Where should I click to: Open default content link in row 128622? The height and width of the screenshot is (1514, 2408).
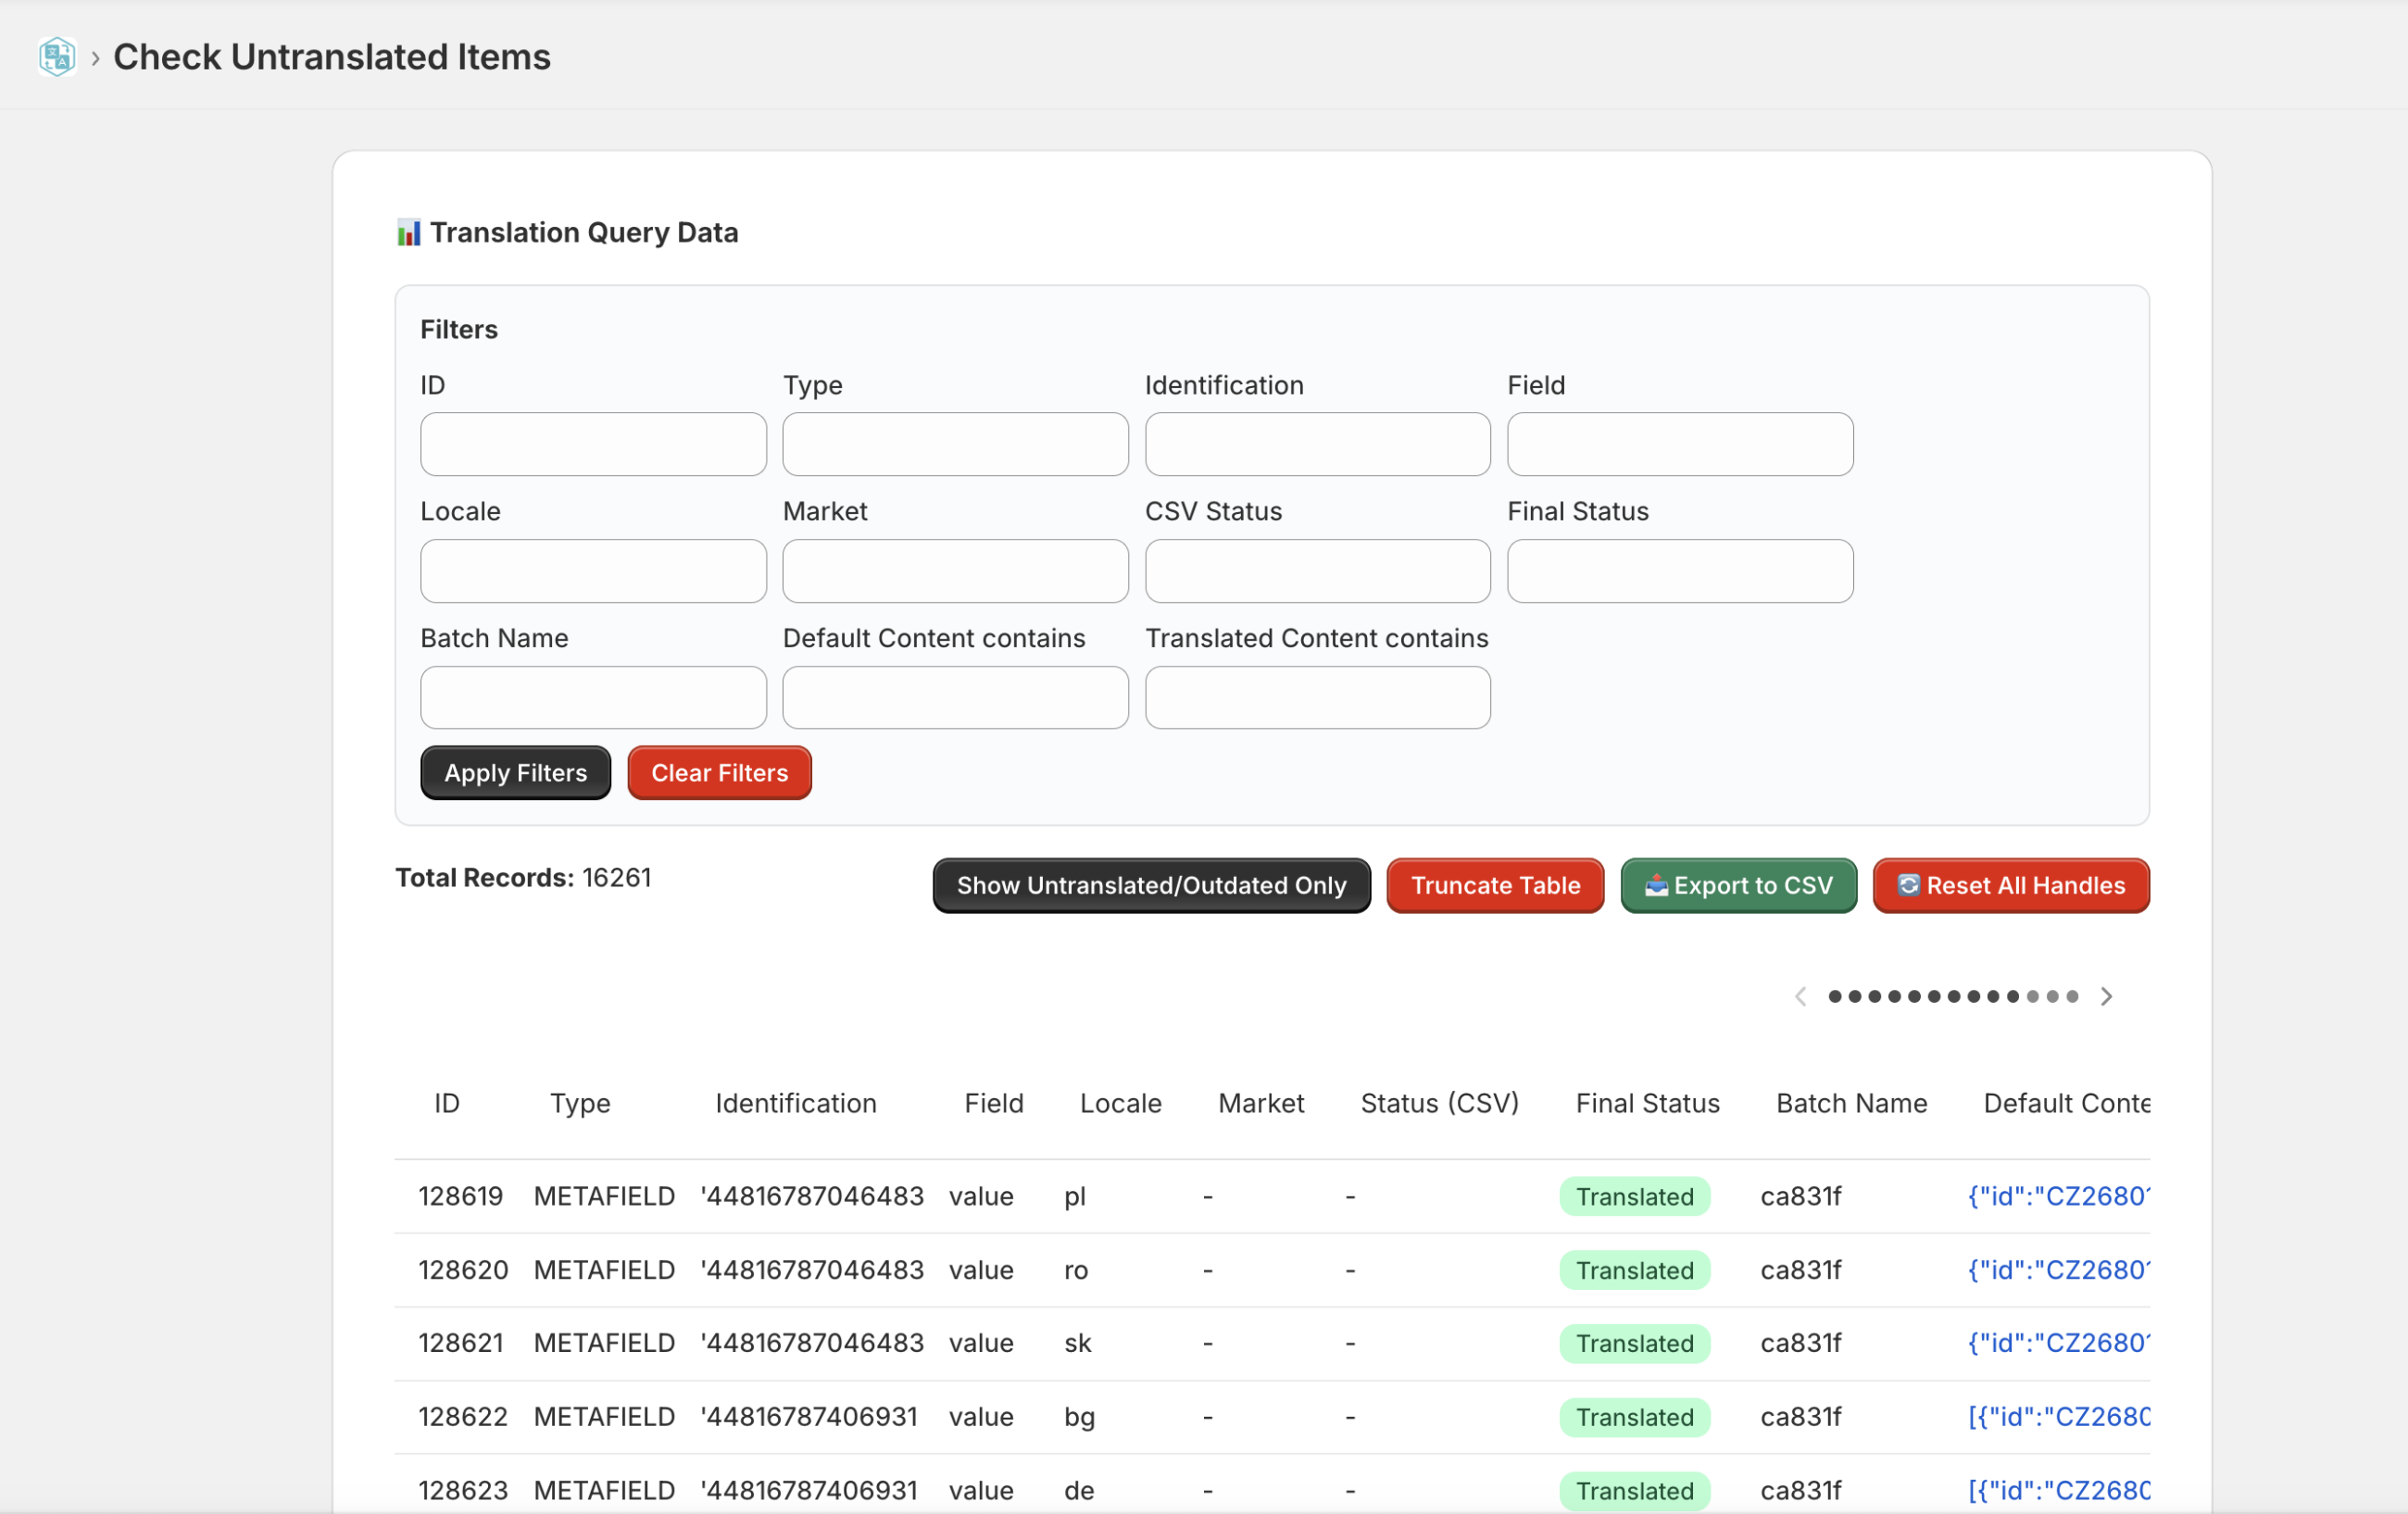(x=2058, y=1417)
